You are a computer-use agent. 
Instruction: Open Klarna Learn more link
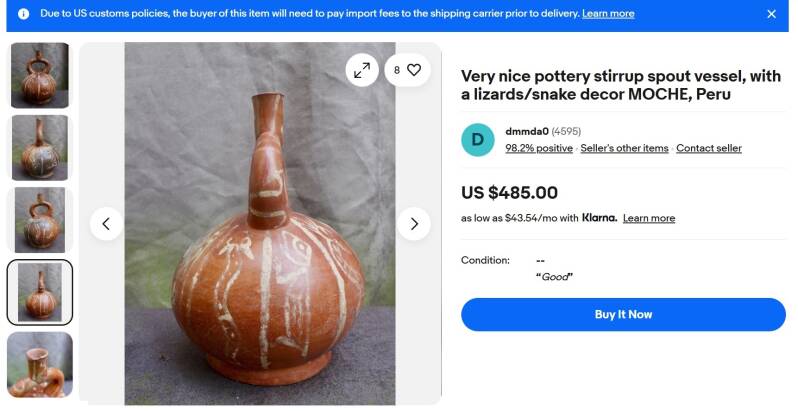click(649, 218)
